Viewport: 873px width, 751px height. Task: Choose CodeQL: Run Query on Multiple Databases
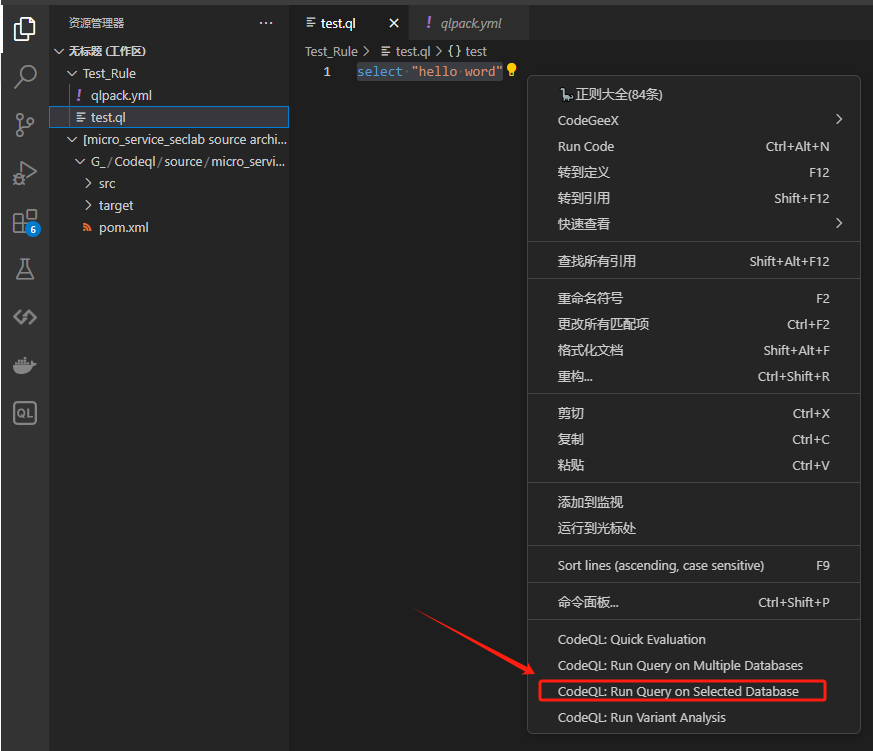(694, 665)
